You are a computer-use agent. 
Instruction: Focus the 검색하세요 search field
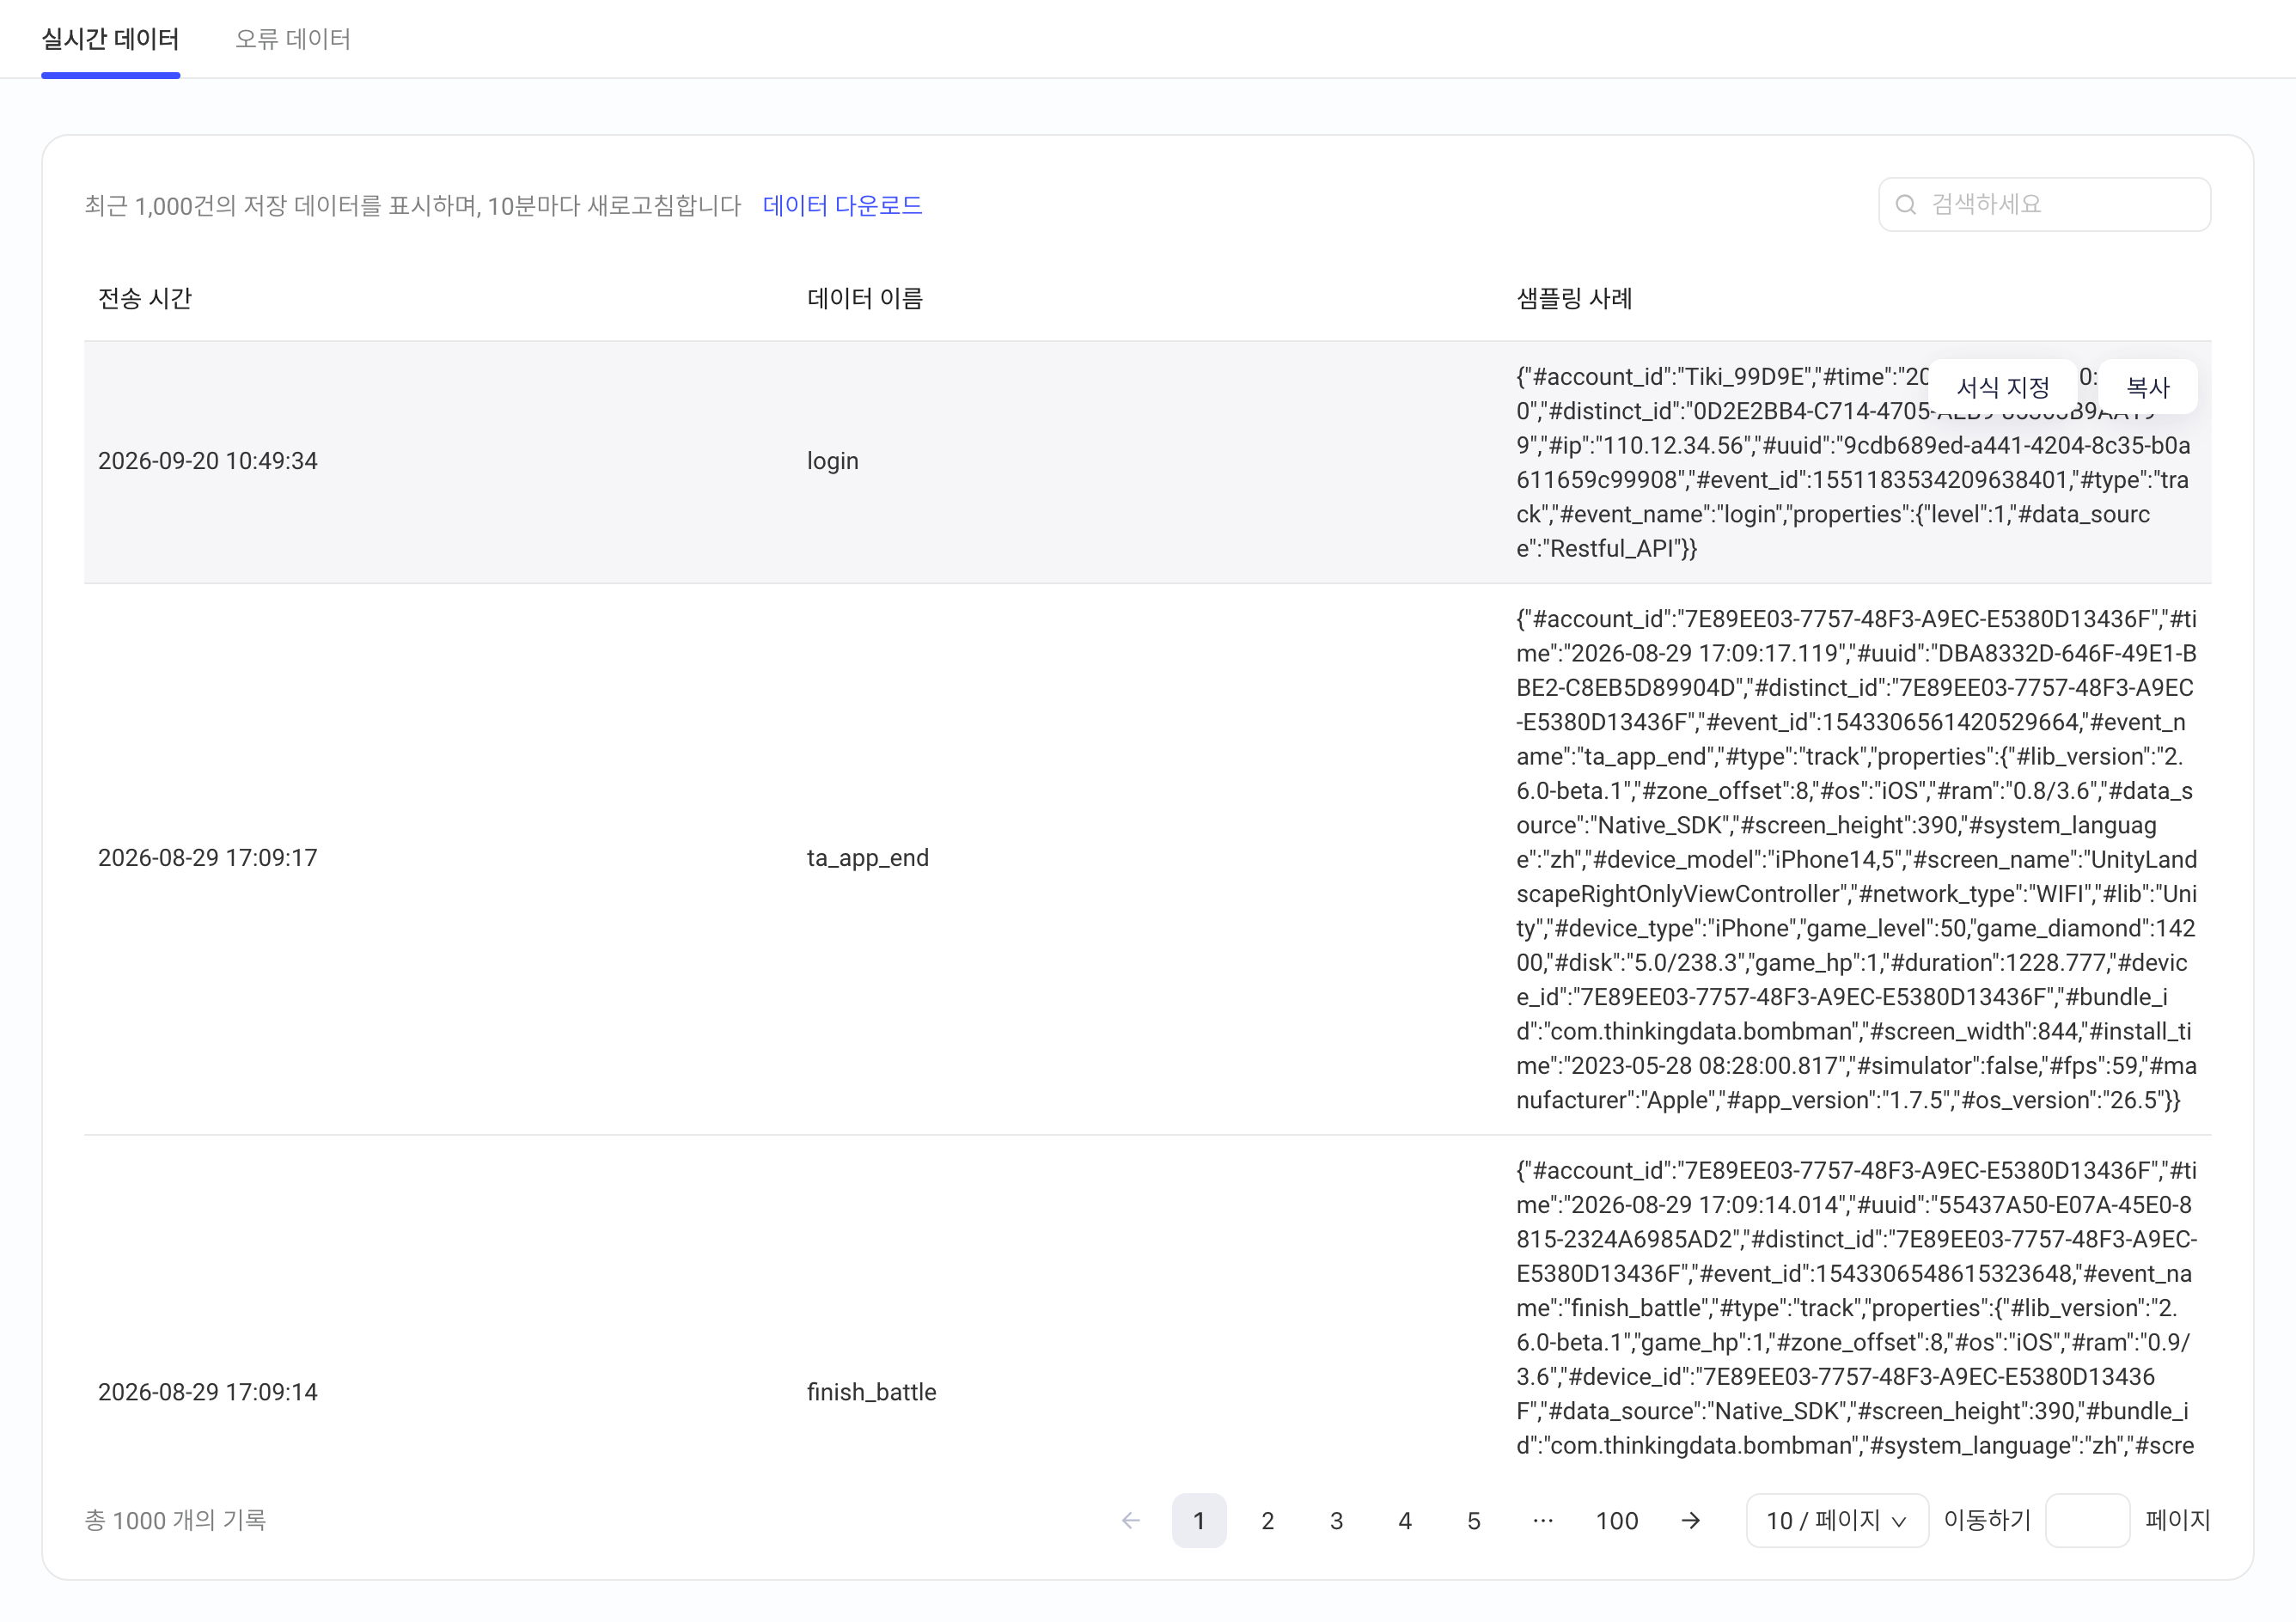[x=2044, y=205]
